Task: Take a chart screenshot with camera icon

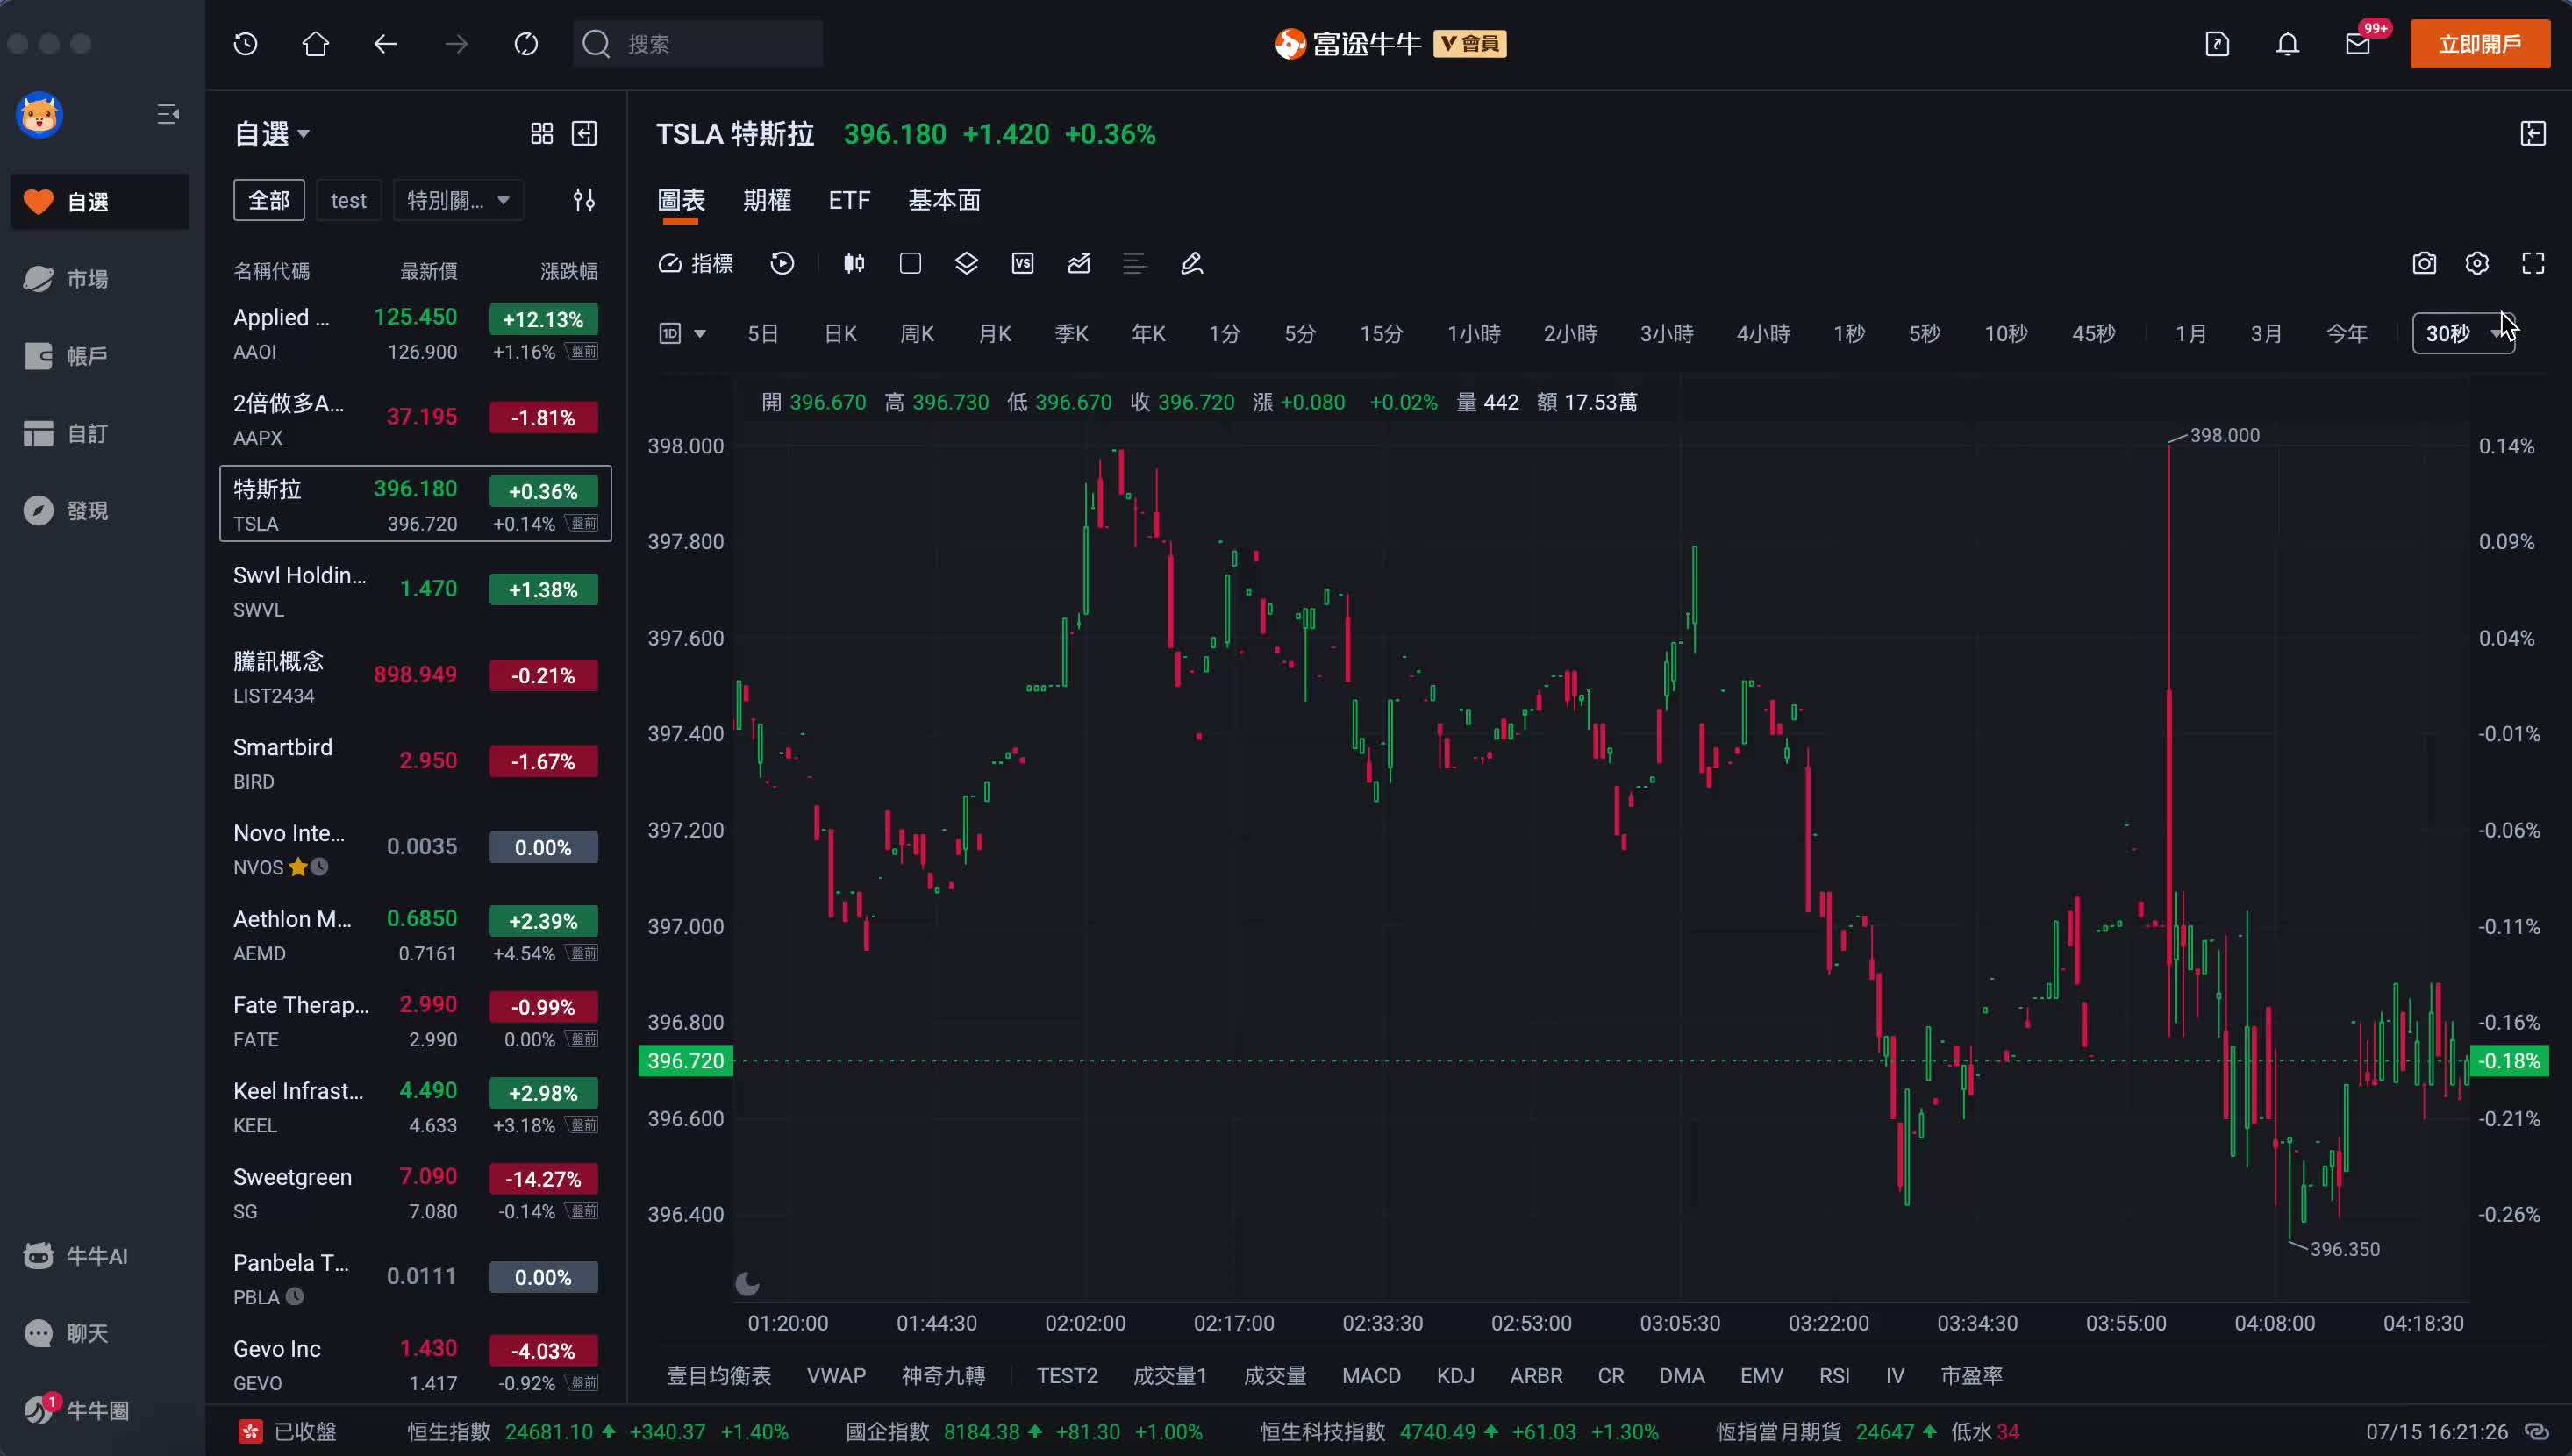Action: [x=2424, y=264]
